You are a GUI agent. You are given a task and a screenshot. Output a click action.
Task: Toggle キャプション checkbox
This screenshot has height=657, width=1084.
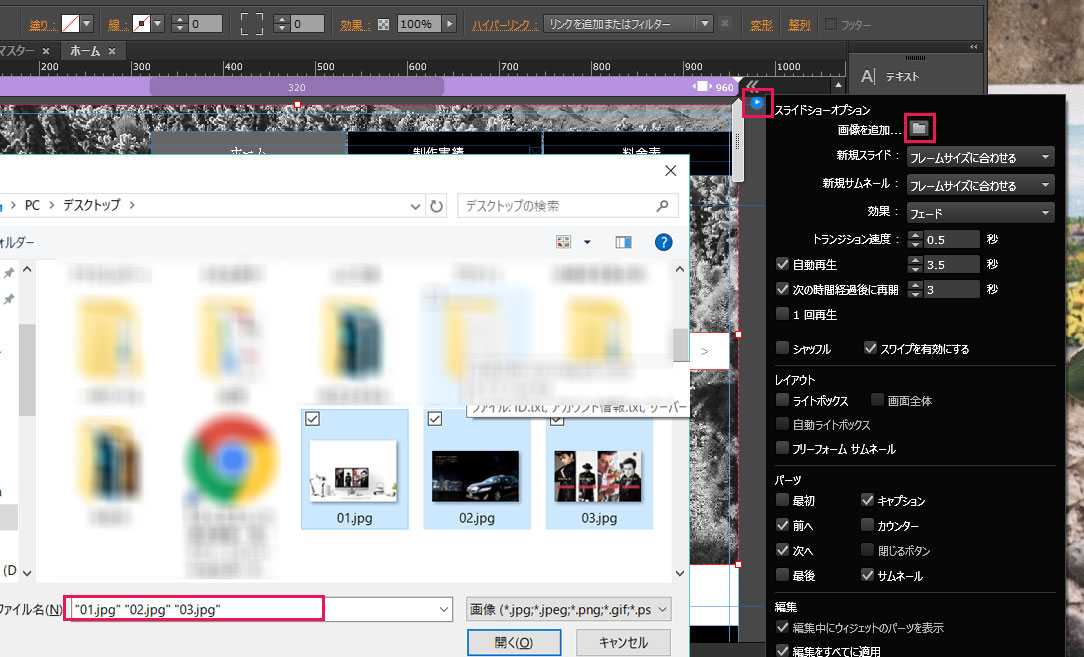click(868, 500)
